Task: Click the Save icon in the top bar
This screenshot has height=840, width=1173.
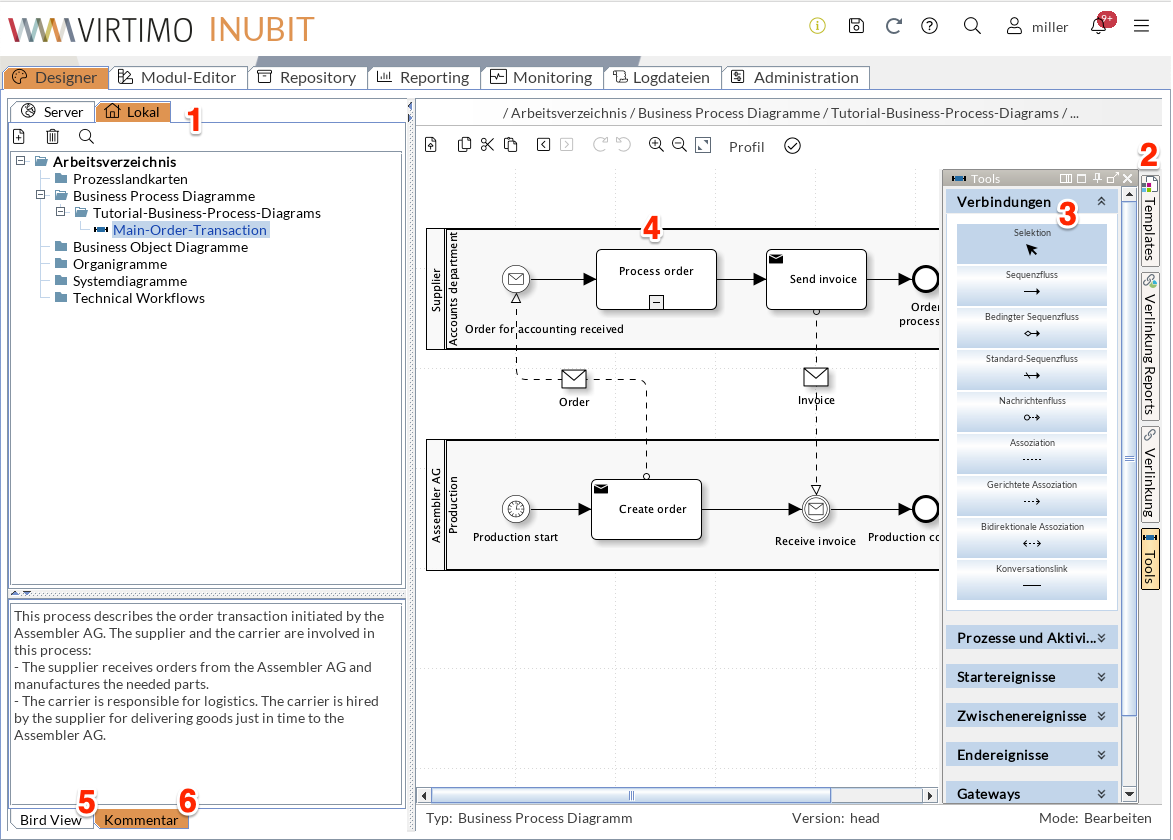Action: 856,26
